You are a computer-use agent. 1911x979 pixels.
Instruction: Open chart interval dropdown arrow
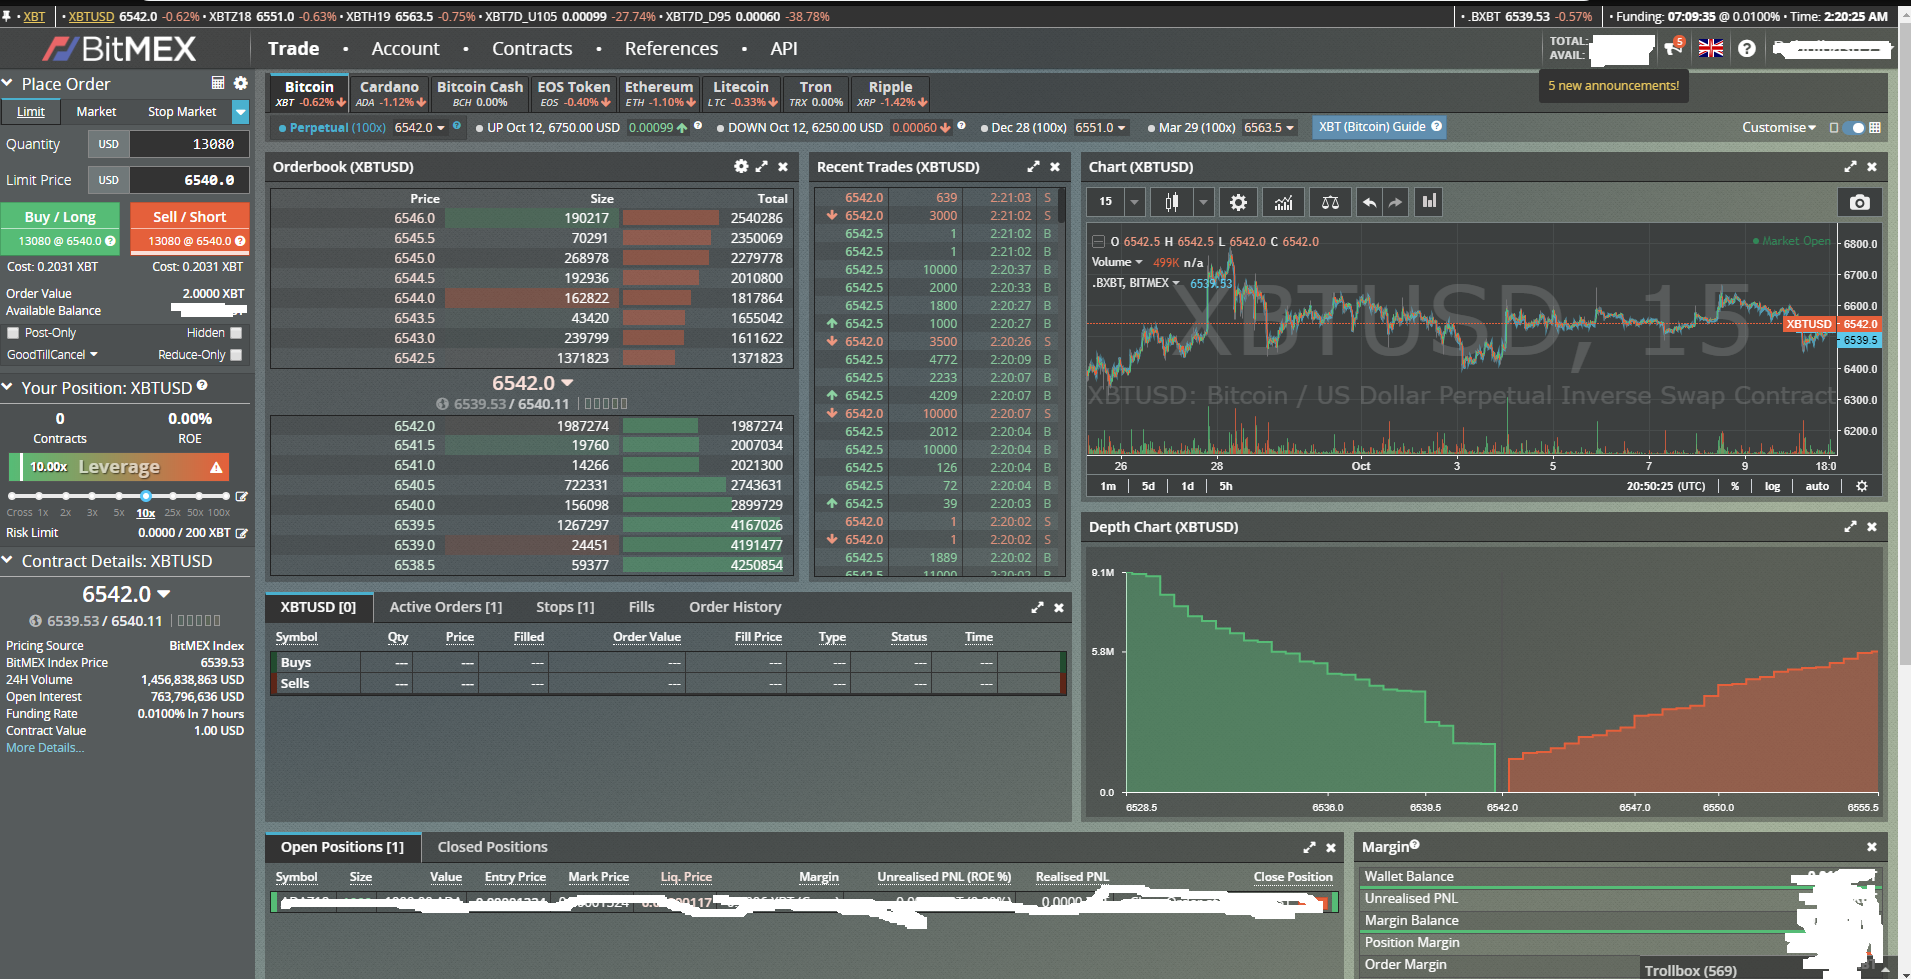point(1134,202)
